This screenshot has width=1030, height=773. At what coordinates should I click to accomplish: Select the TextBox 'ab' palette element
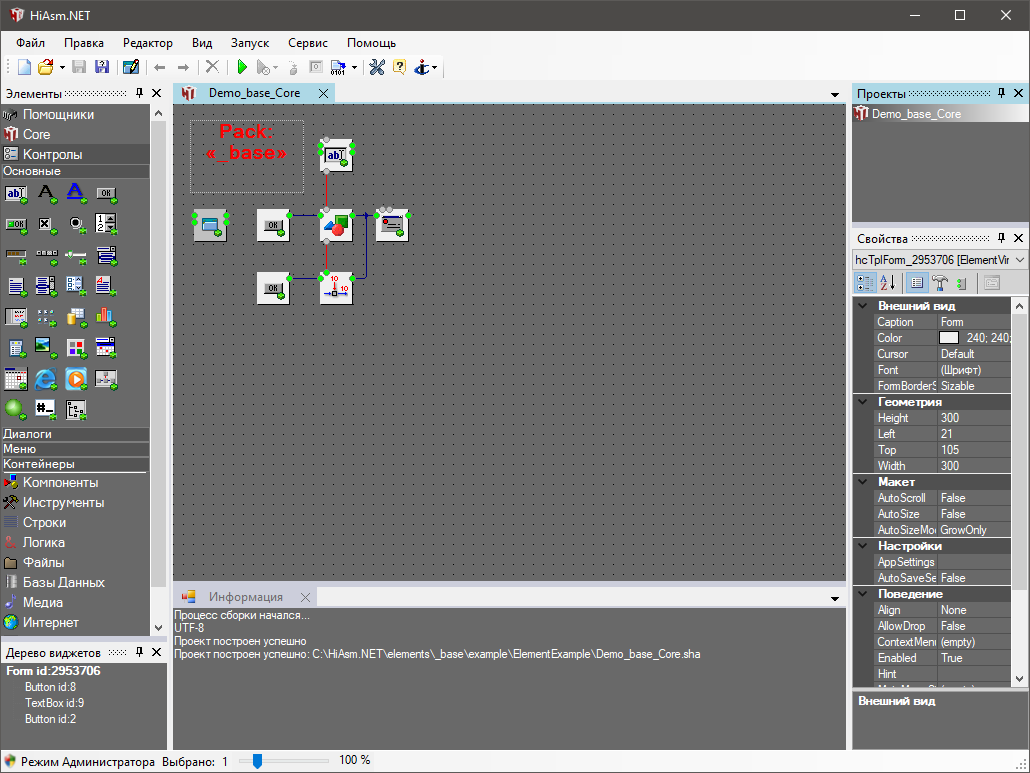coord(16,193)
